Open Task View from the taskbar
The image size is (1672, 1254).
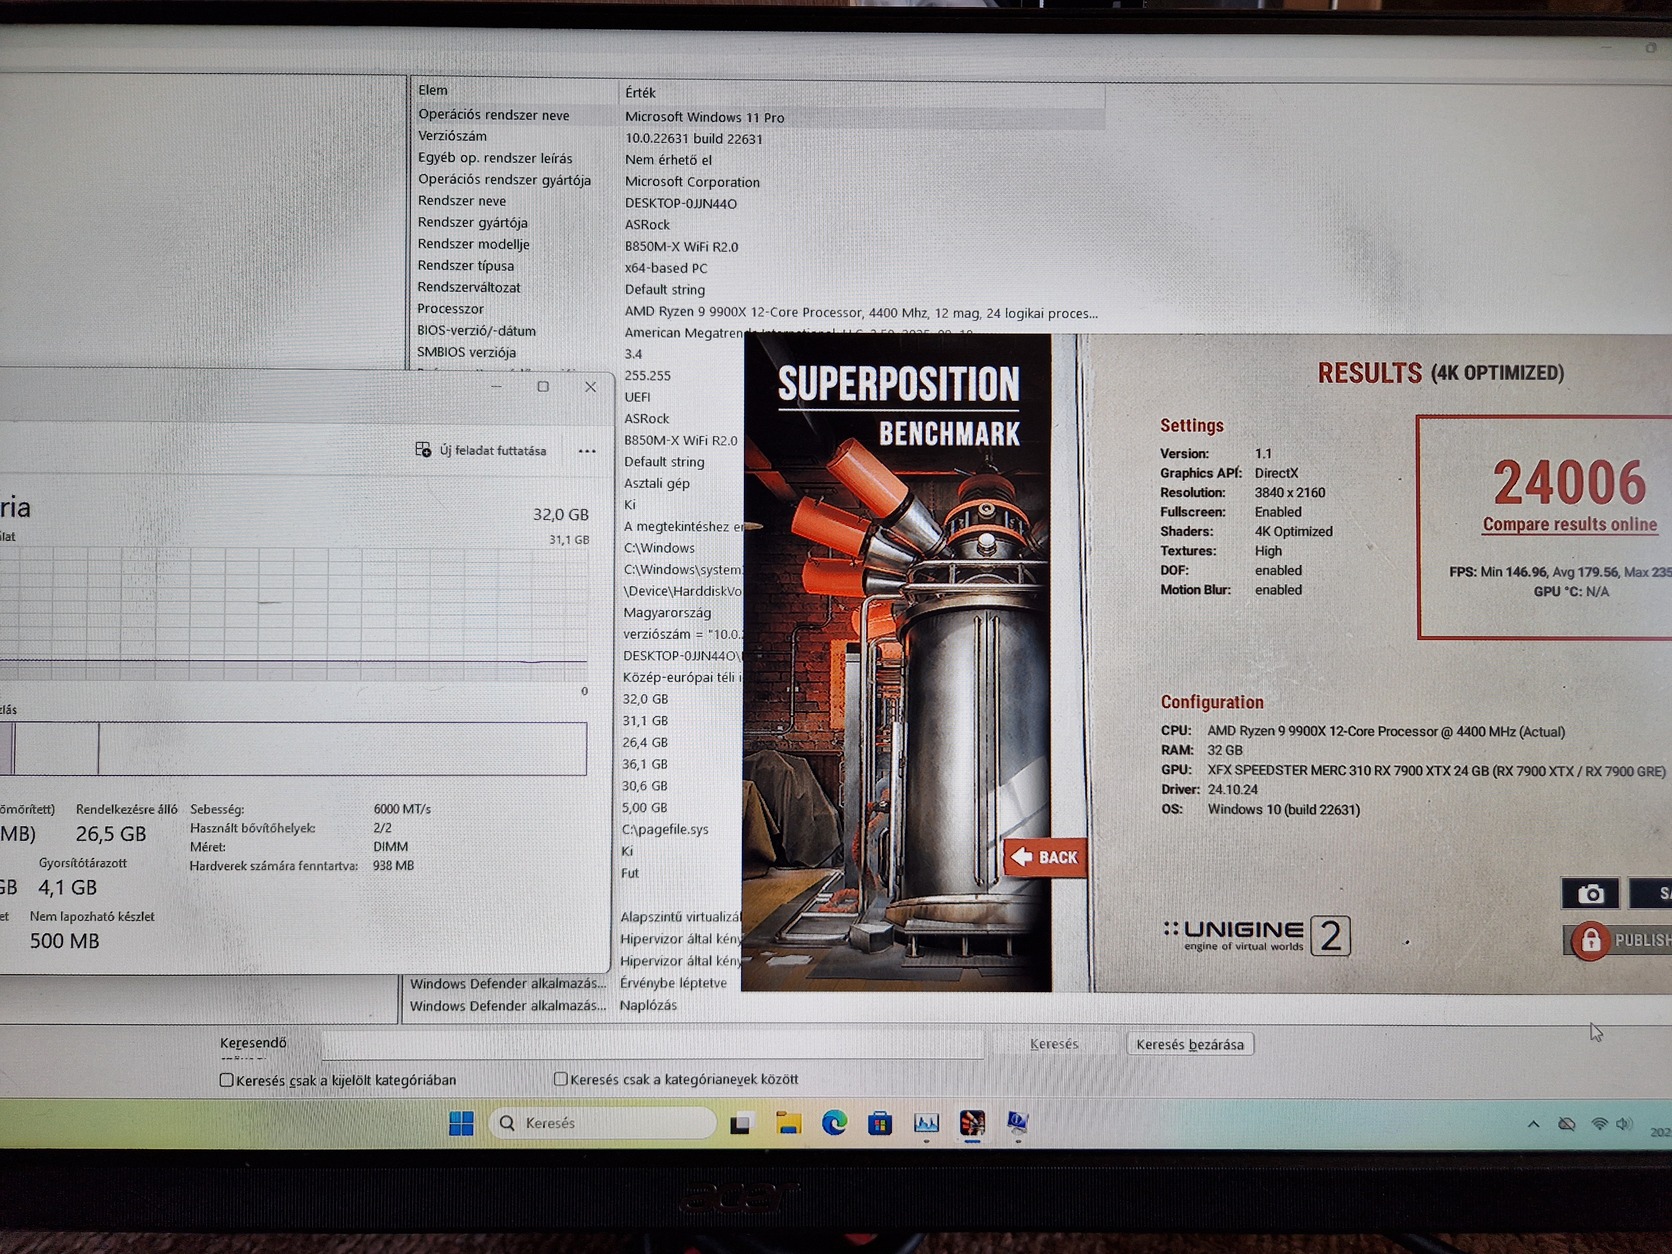741,1124
